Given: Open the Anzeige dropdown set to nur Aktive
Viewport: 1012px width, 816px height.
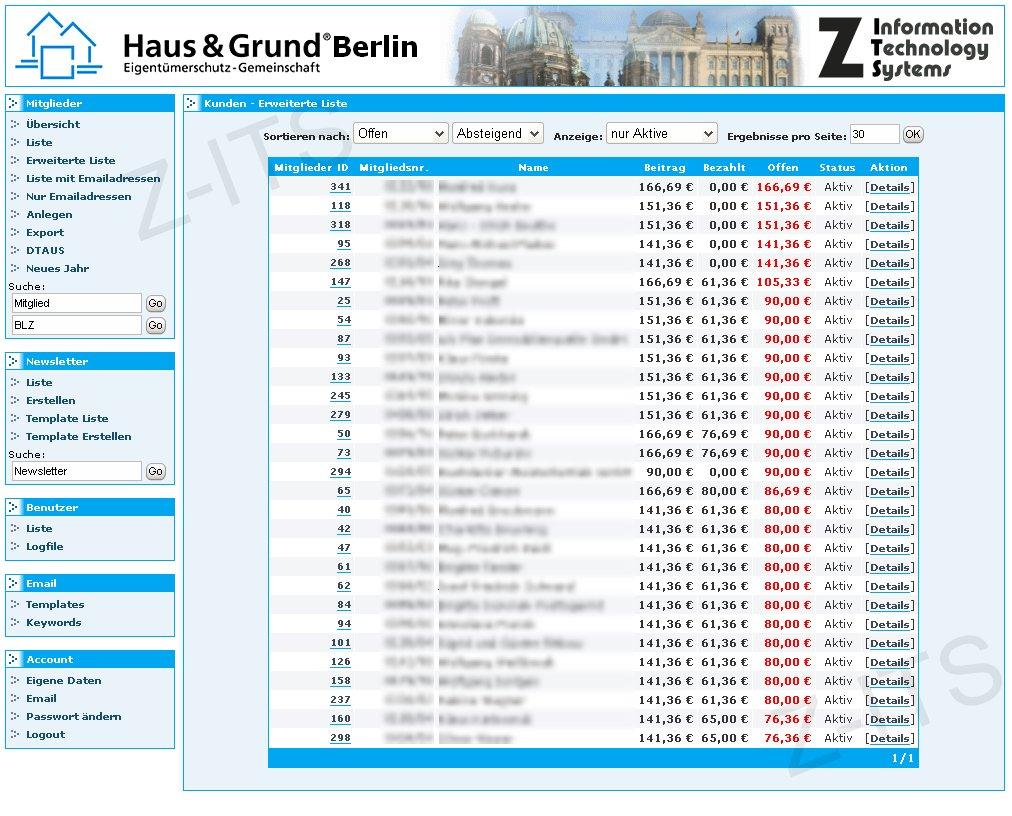Looking at the screenshot, I should (x=662, y=134).
